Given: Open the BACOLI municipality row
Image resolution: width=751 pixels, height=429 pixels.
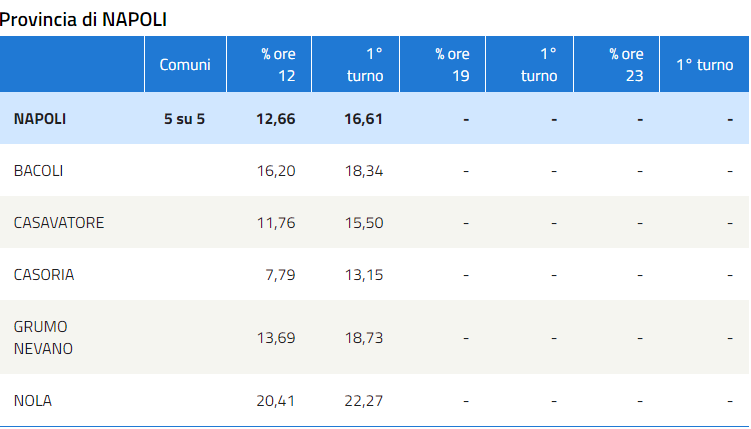Looking at the screenshot, I should pos(39,171).
